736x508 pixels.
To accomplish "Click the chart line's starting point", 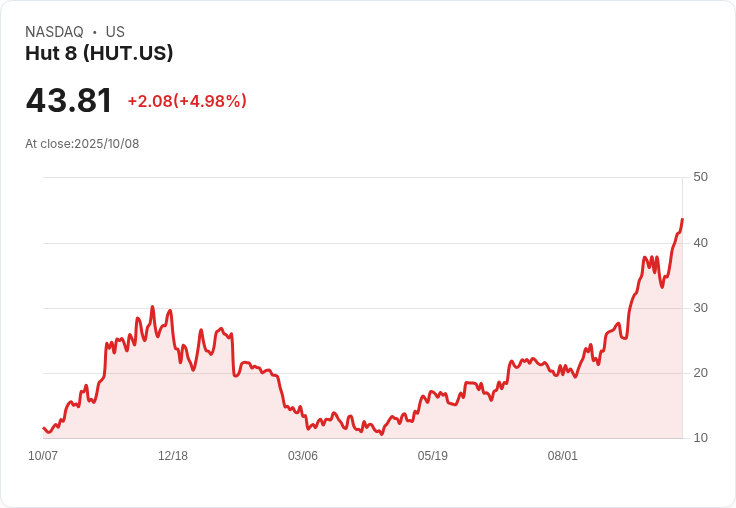I will 43,428.
